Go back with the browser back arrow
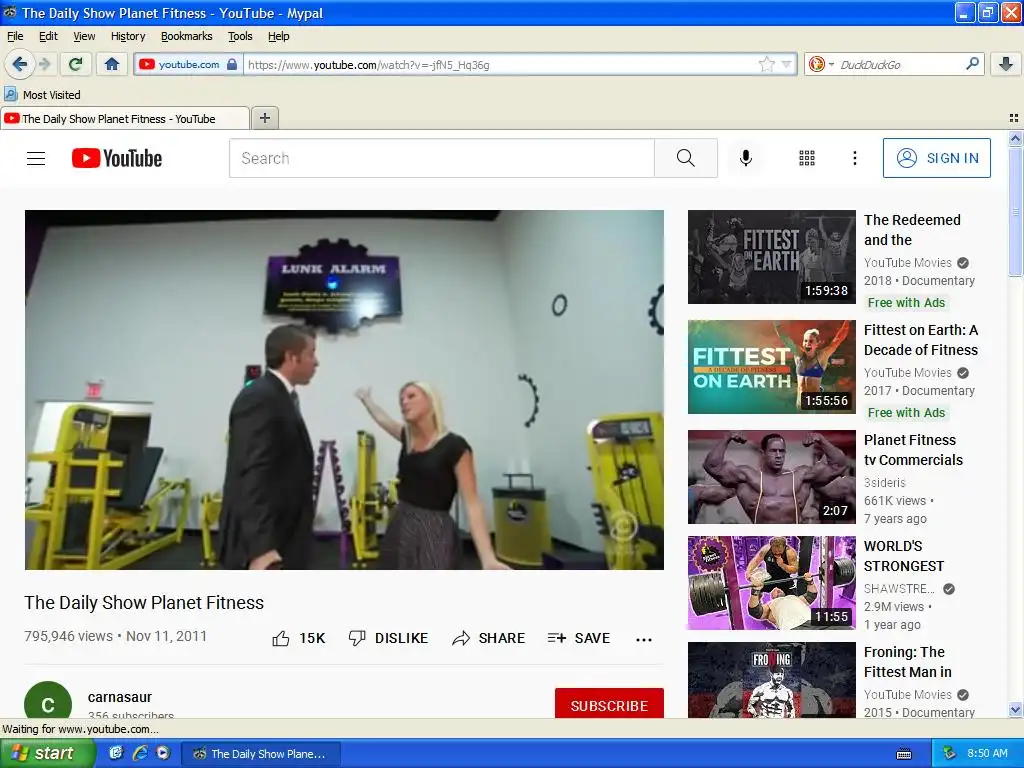This screenshot has height=768, width=1024. click(20, 64)
